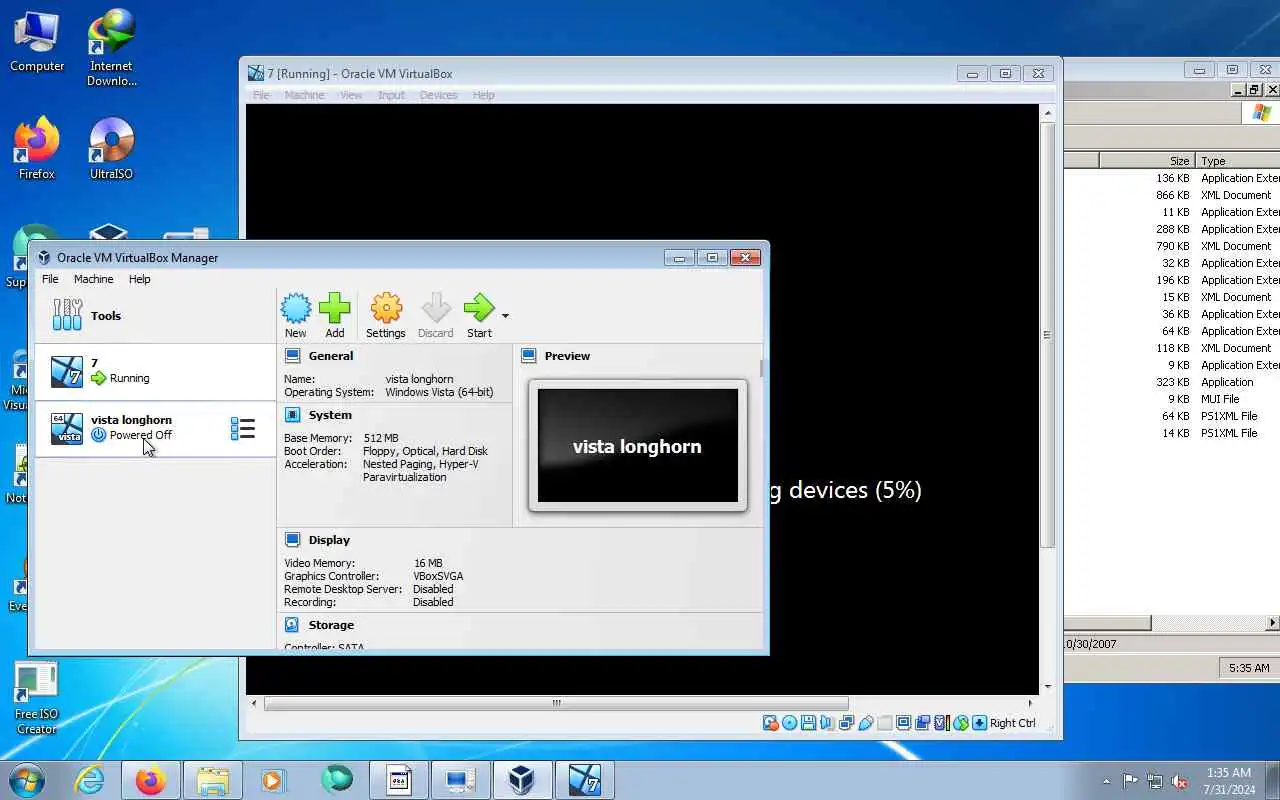Select the Tools item in VirtualBox Manager

(155, 315)
